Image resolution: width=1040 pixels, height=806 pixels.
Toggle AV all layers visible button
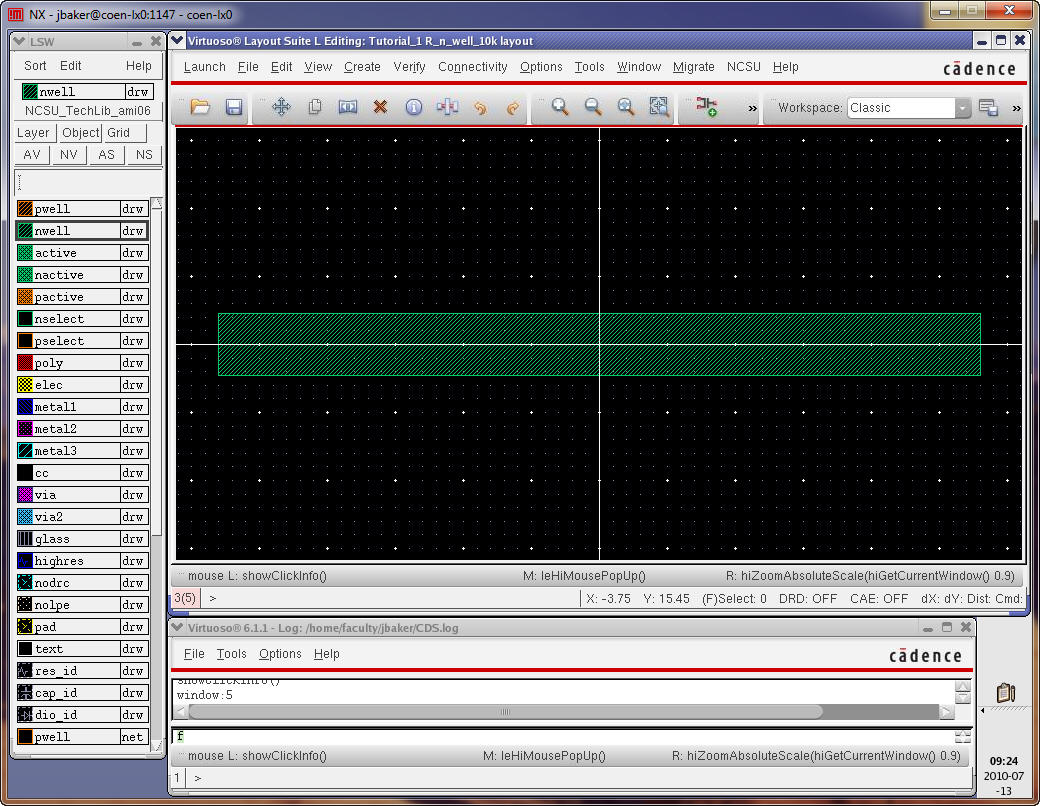point(32,155)
